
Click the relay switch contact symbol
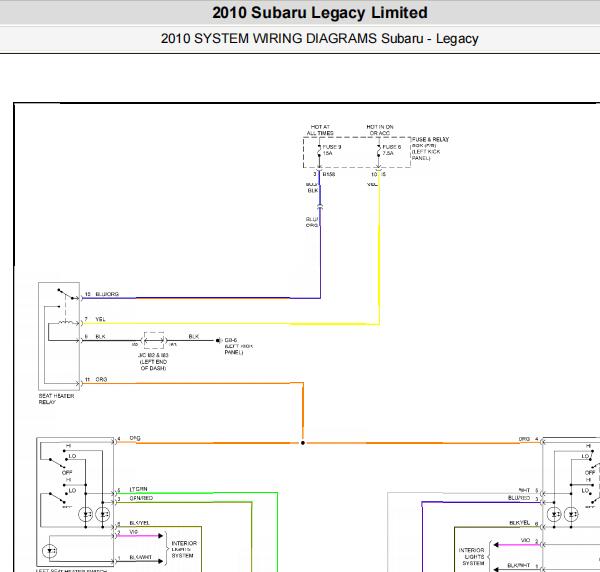[x=67, y=294]
